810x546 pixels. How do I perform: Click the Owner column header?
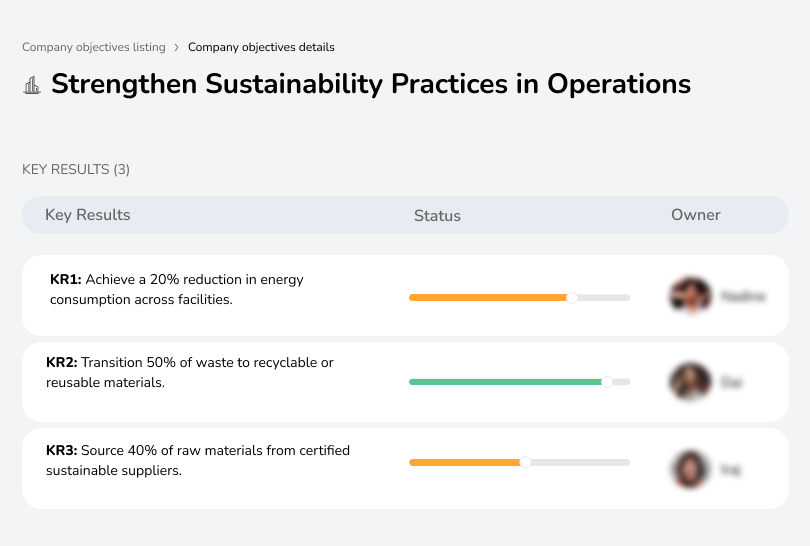[x=696, y=215]
